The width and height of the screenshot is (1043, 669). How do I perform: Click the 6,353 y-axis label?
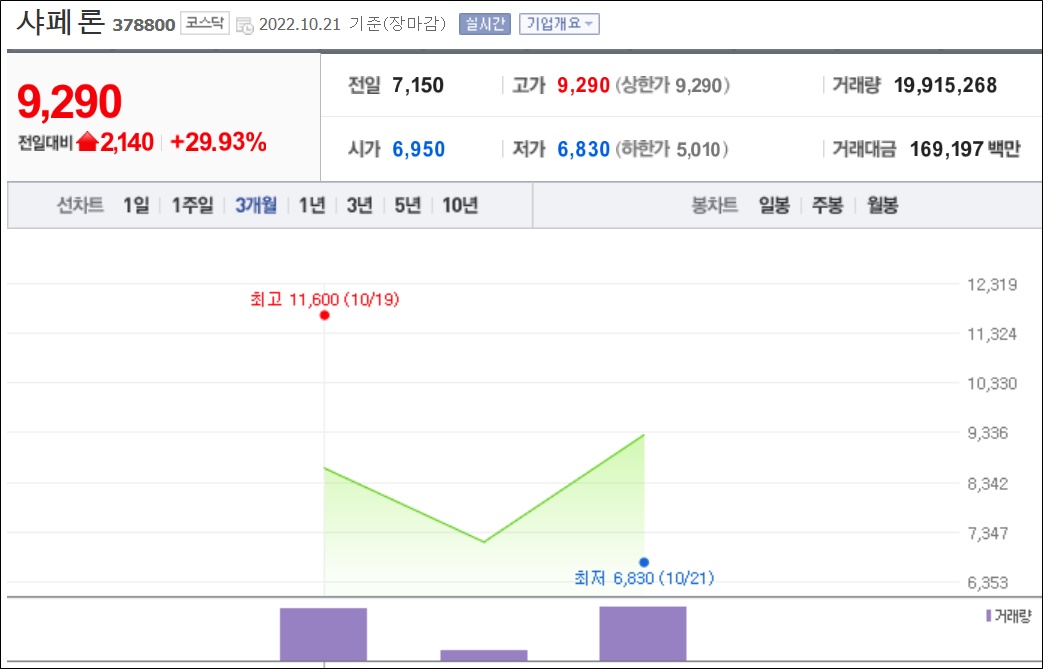(987, 583)
